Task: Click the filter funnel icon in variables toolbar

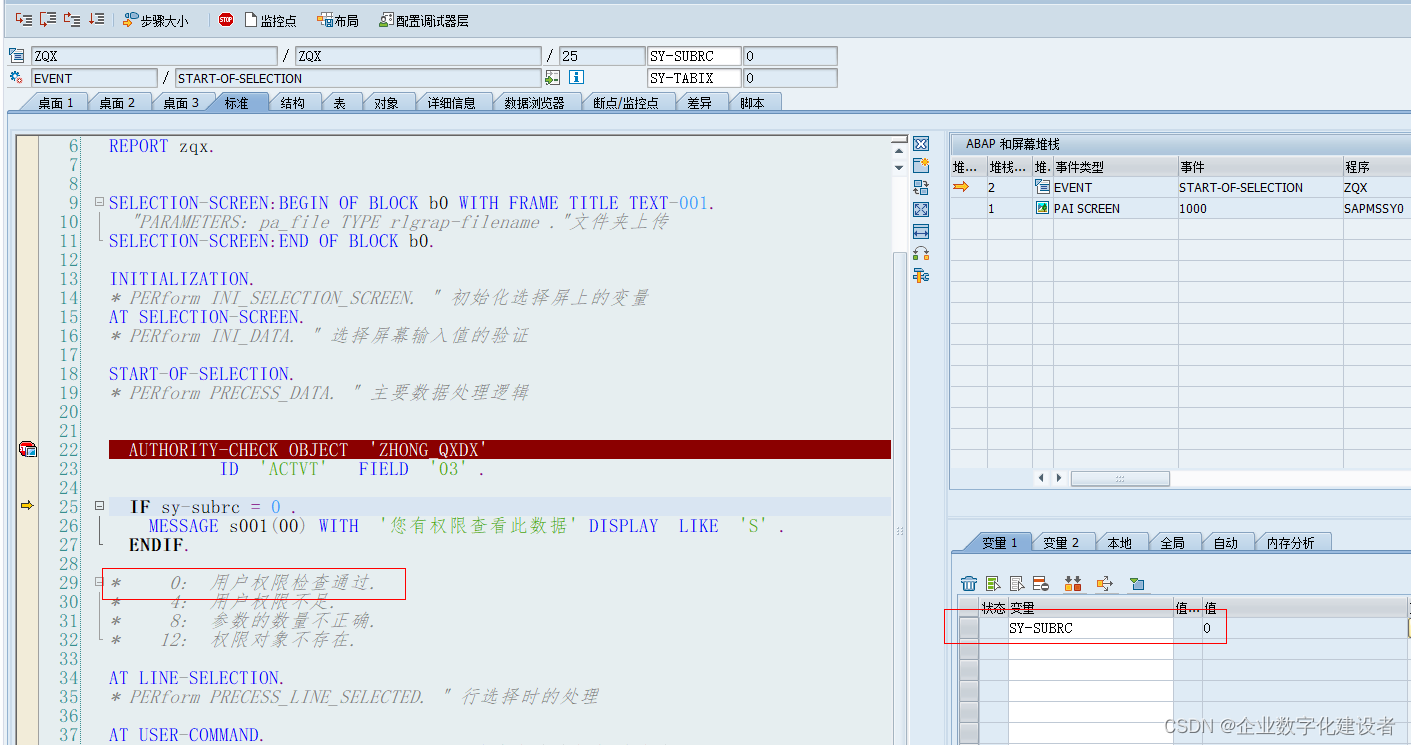Action: pyautogui.click(x=1138, y=583)
